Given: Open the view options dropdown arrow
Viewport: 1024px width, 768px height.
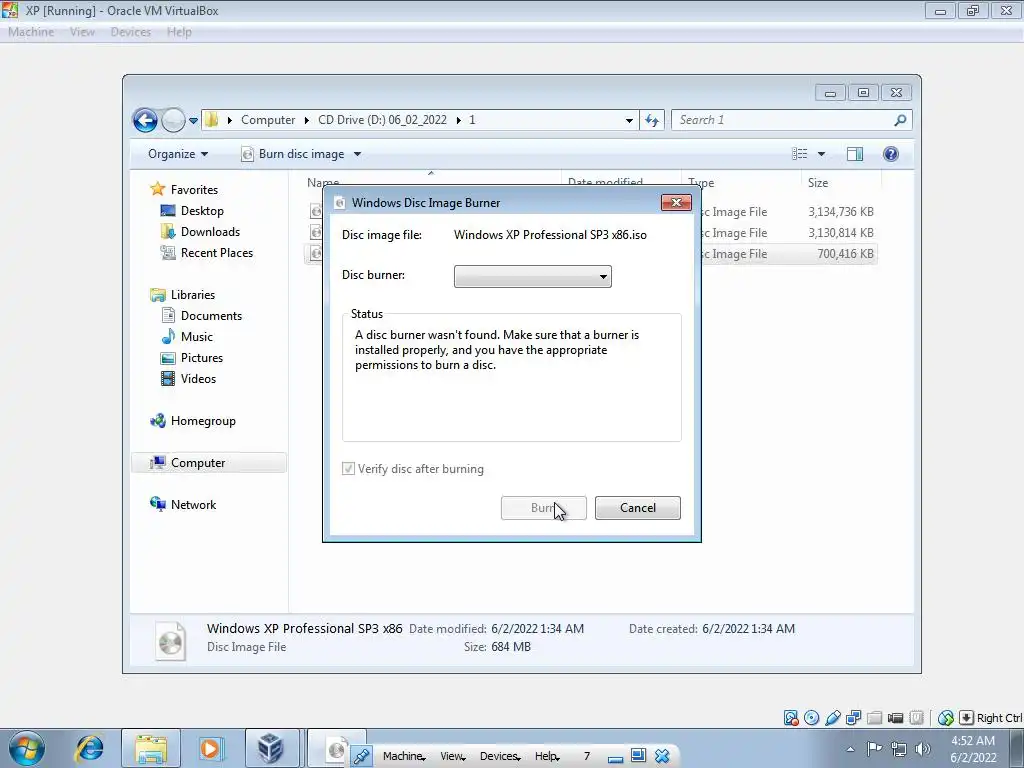Looking at the screenshot, I should [x=822, y=154].
